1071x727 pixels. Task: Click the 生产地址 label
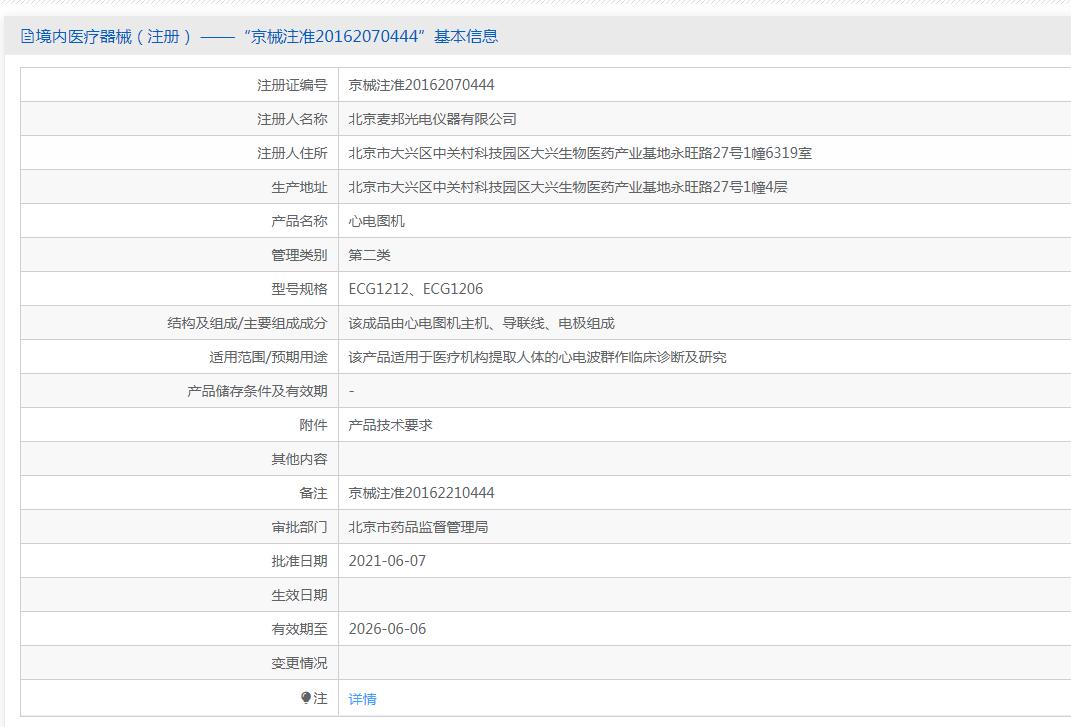click(299, 187)
